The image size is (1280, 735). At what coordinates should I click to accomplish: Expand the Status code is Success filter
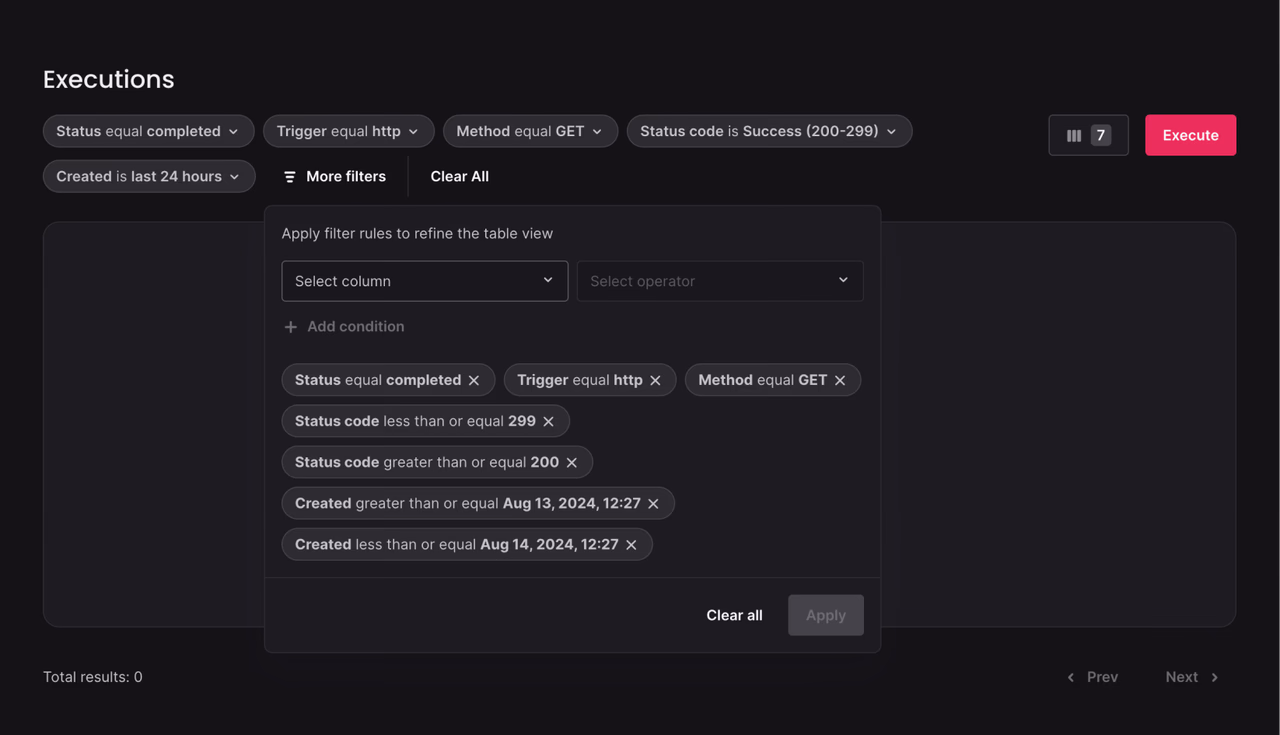[769, 131]
